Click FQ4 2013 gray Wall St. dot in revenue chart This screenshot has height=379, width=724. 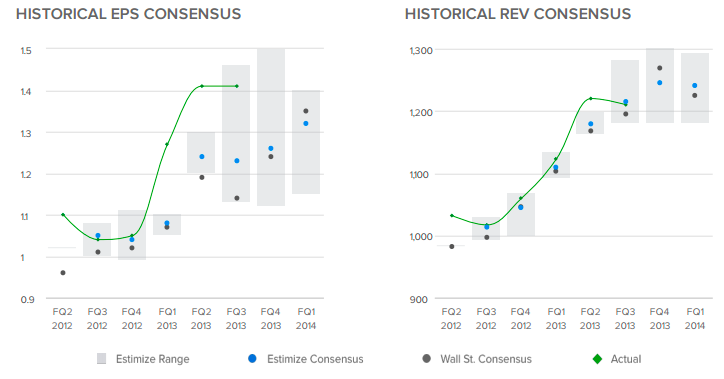click(660, 68)
